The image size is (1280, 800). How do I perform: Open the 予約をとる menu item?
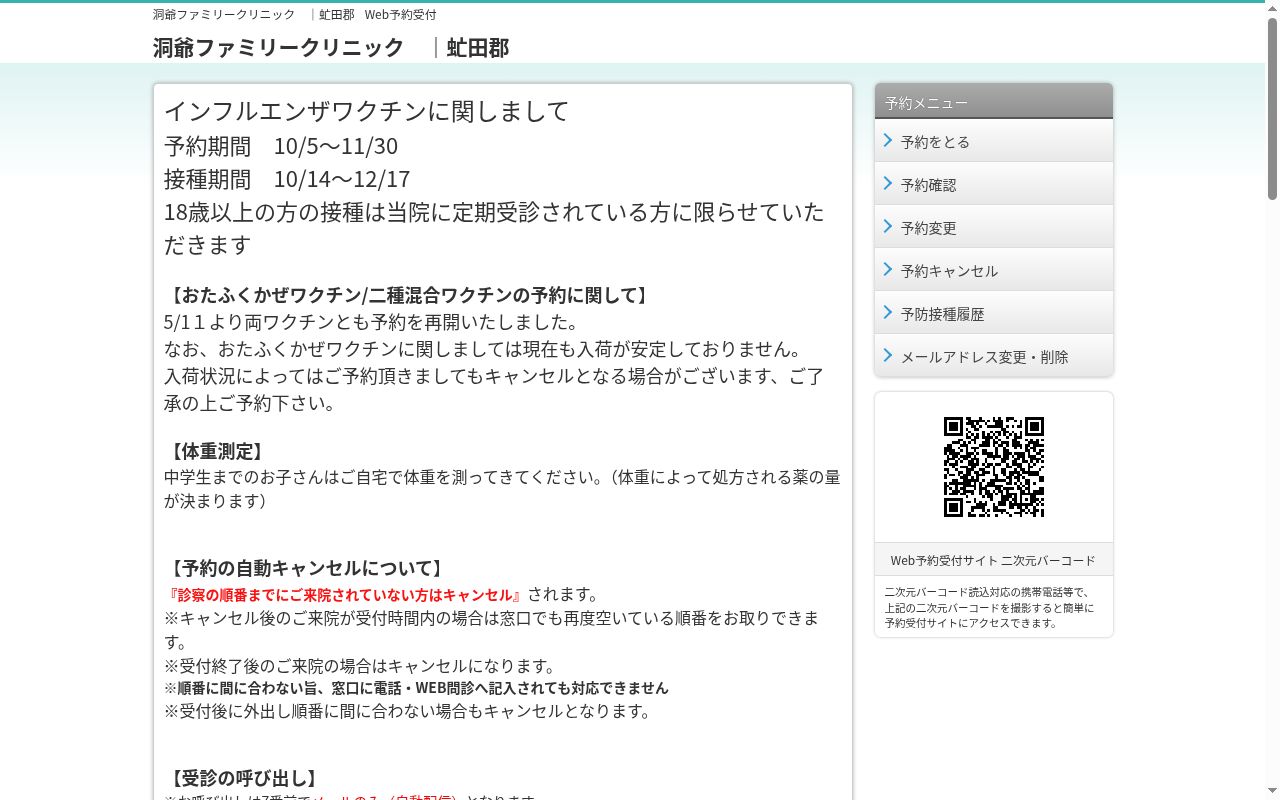[x=993, y=141]
